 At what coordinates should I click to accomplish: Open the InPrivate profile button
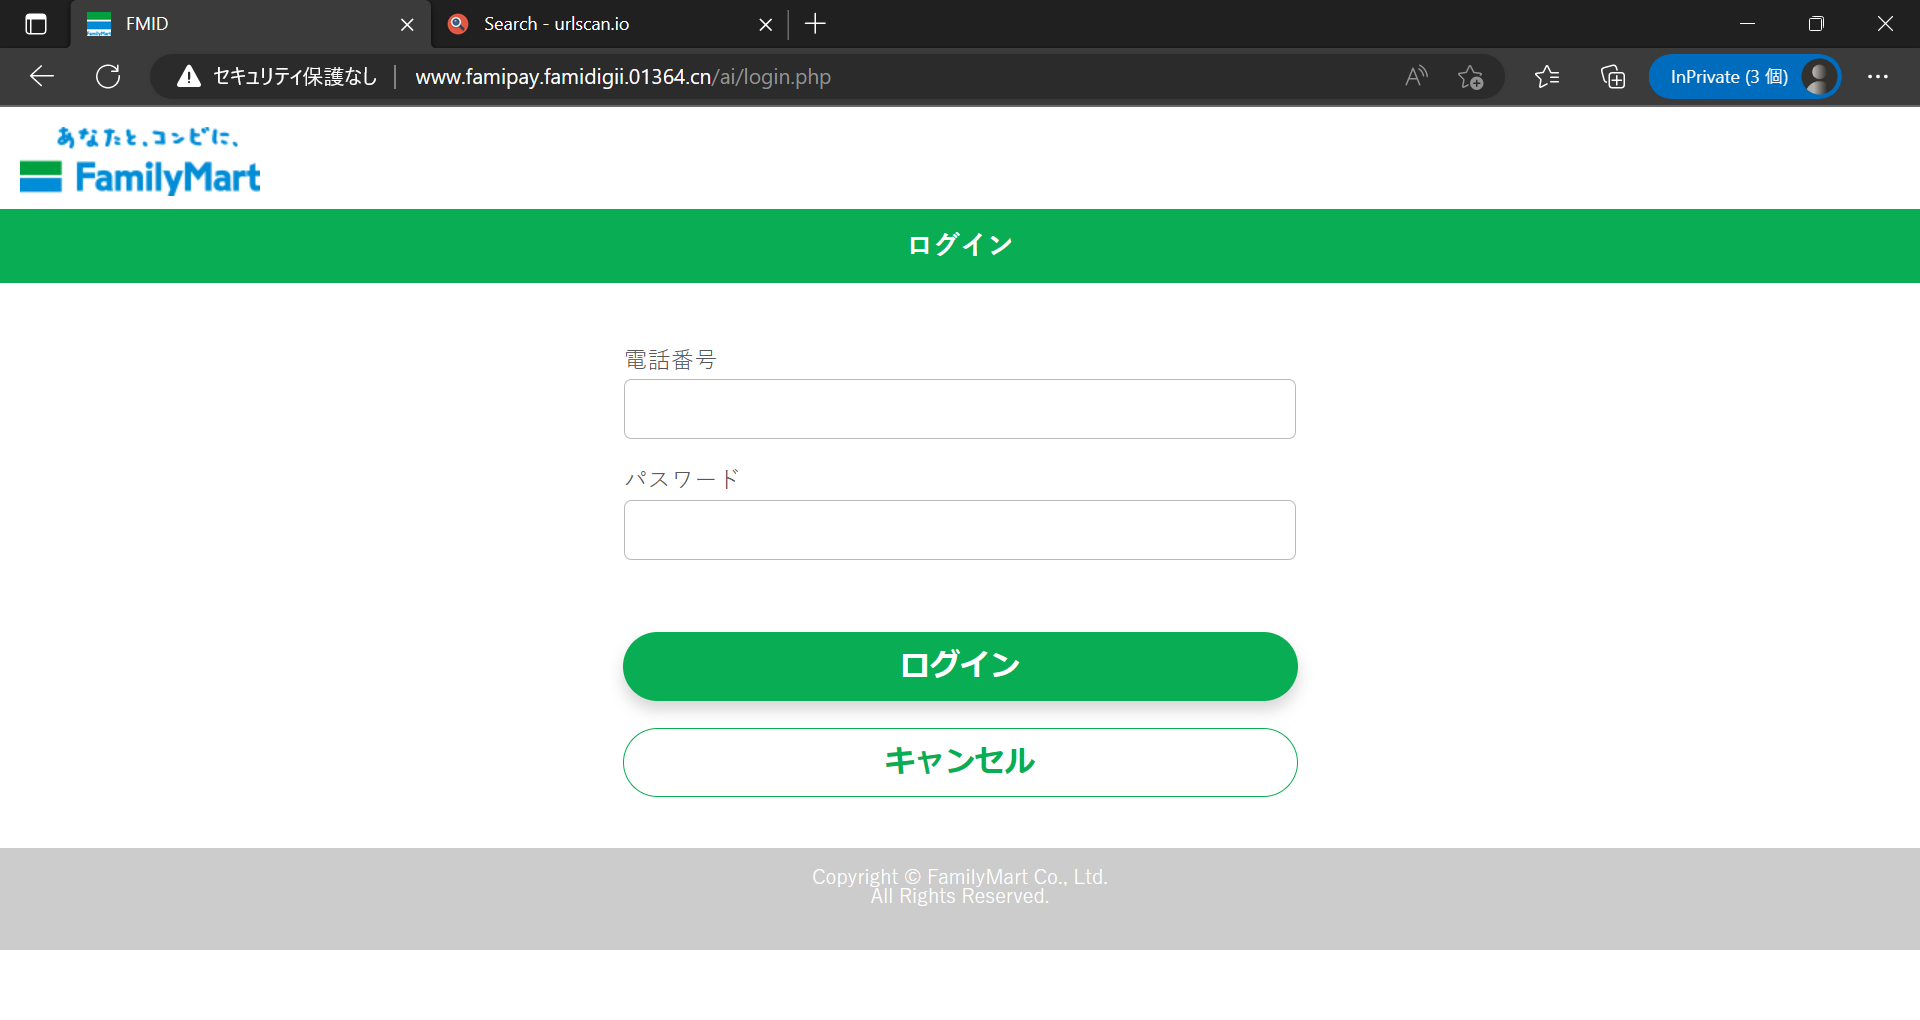(x=1745, y=77)
